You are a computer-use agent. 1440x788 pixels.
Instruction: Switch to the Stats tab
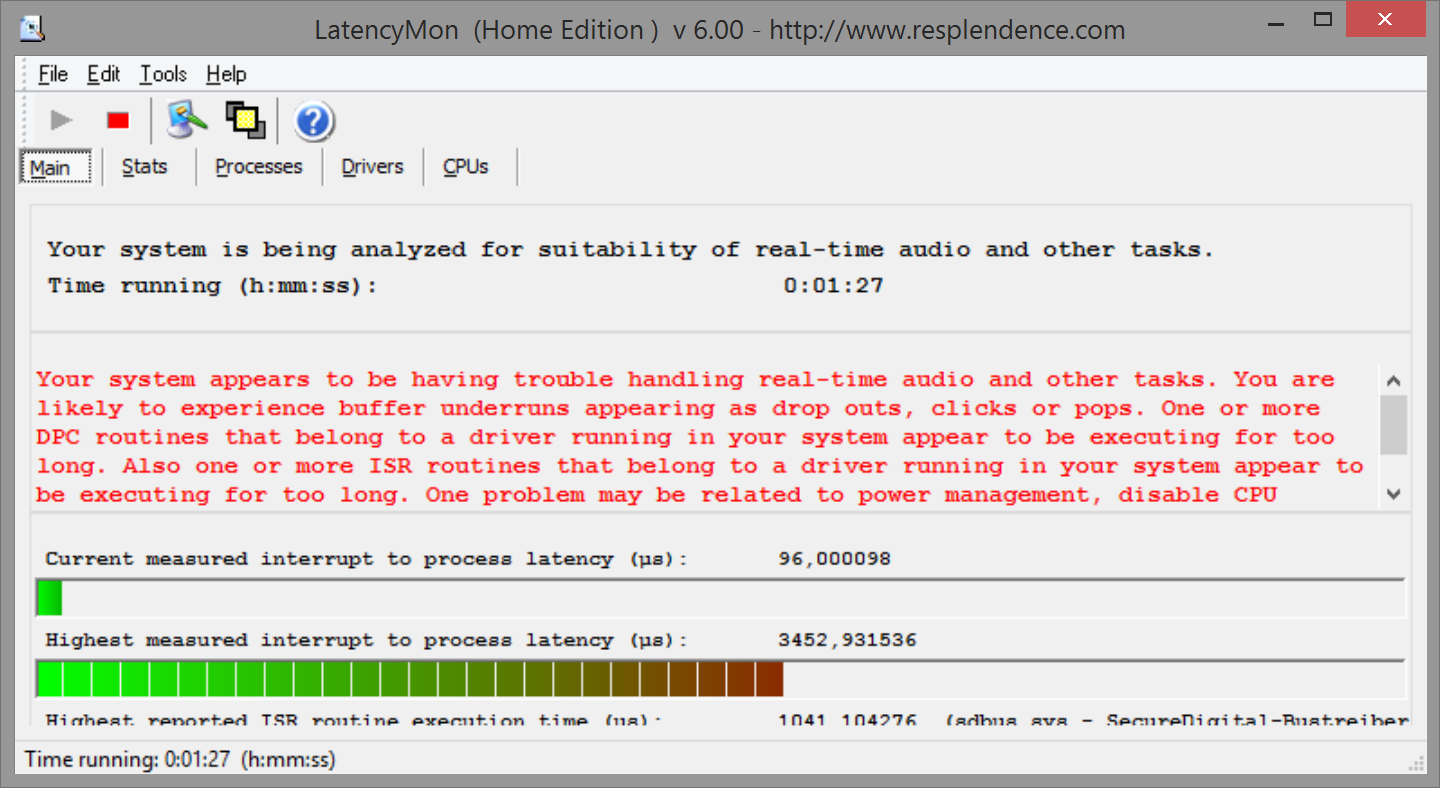145,167
